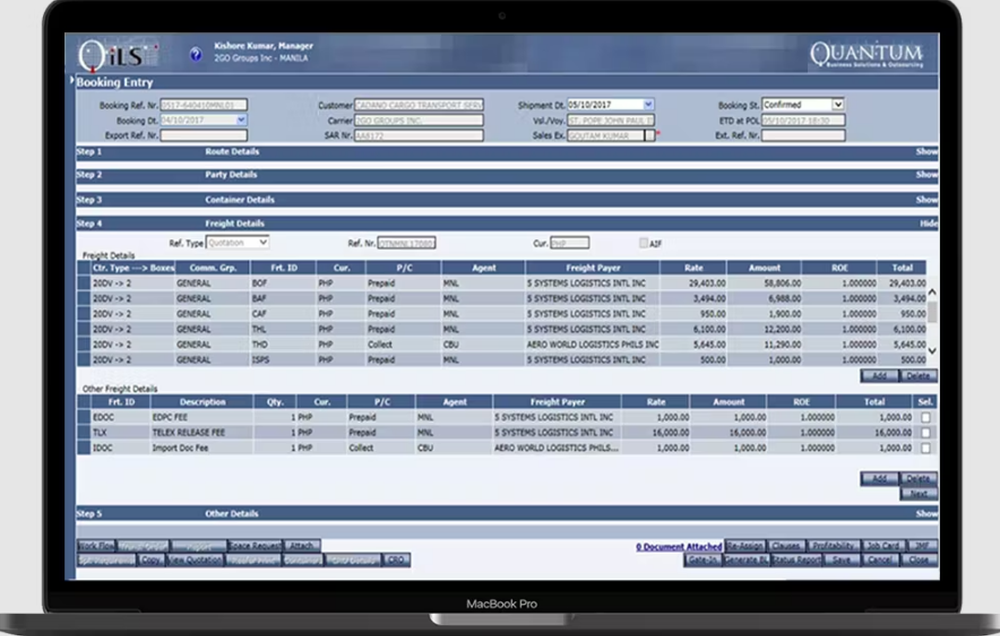Save the booking entry
The image size is (1000, 636).
[841, 560]
